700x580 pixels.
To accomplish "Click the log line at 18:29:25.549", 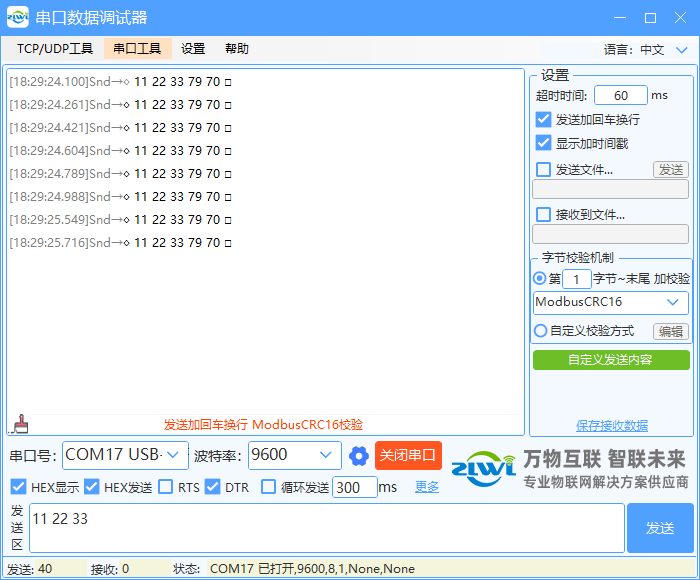I will 121,220.
